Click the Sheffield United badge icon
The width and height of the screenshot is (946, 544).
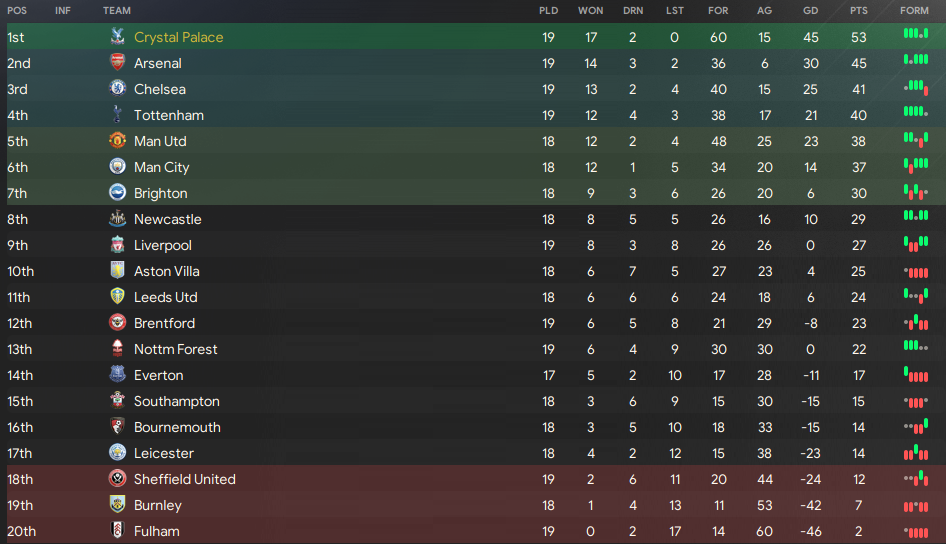(118, 479)
